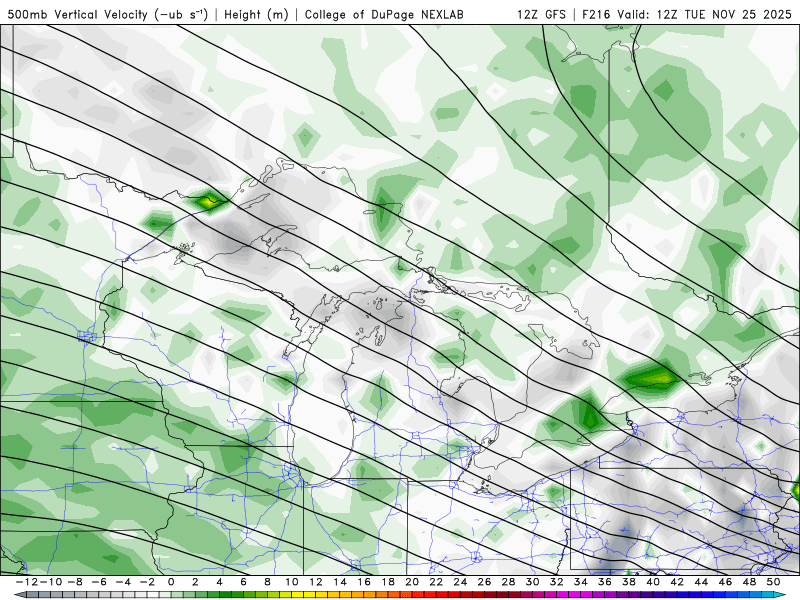Screen dimensions: 800x600
Task: Click the -12 value on color scale
Action: tap(26, 582)
